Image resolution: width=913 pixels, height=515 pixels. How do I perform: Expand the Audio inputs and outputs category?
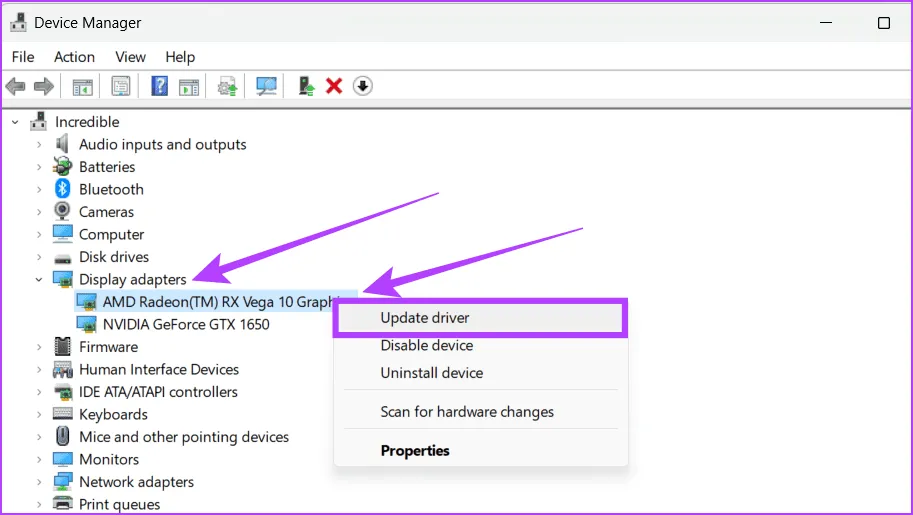pos(39,145)
